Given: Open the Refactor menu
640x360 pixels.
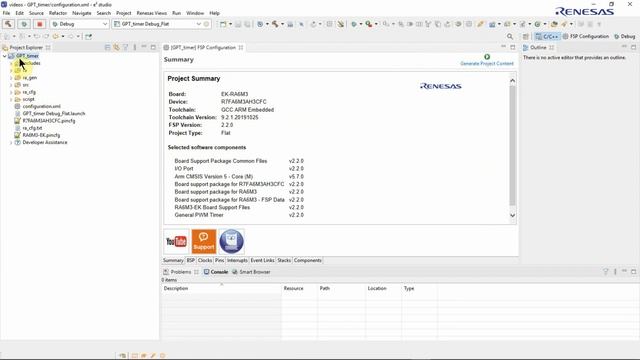Looking at the screenshot, I should click(58, 13).
